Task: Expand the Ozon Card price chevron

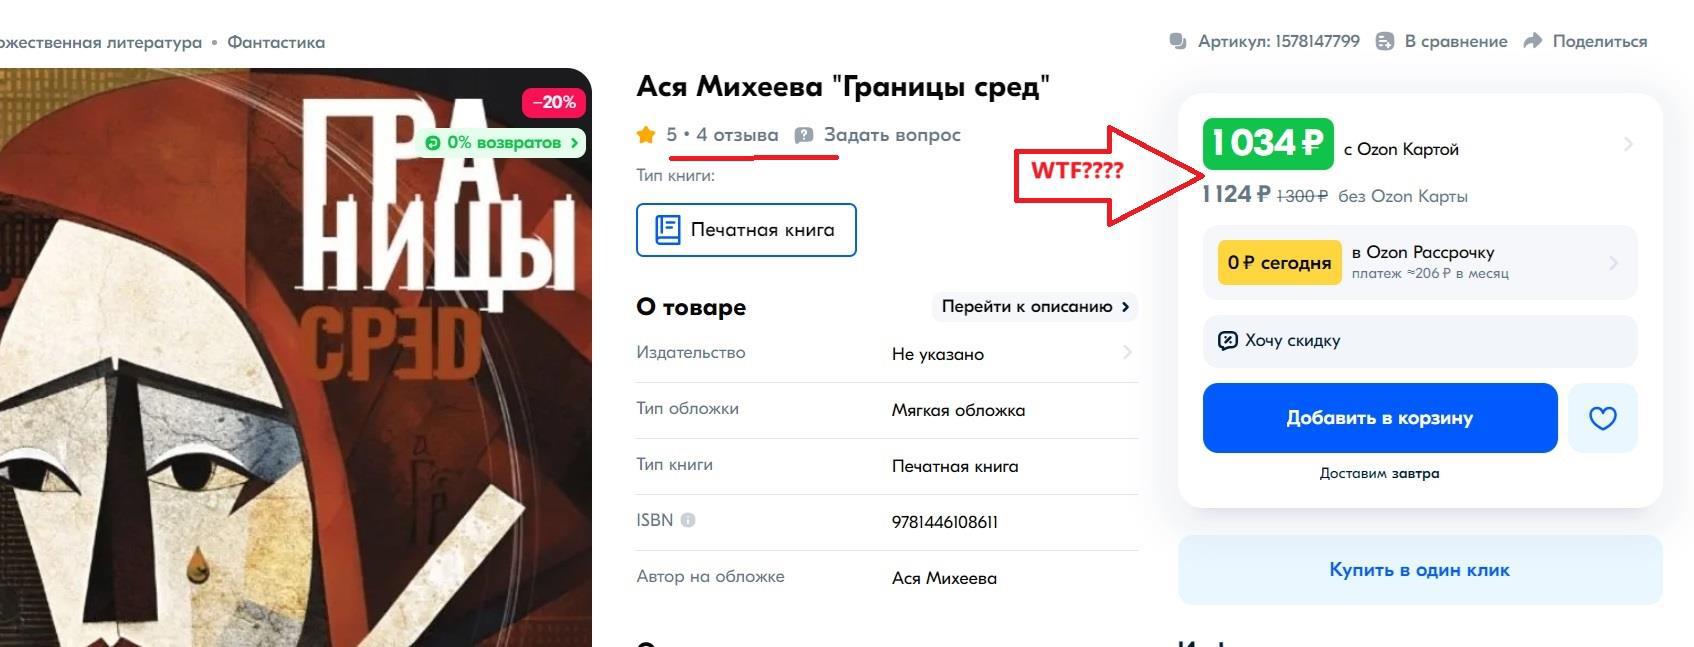Action: point(1628,144)
